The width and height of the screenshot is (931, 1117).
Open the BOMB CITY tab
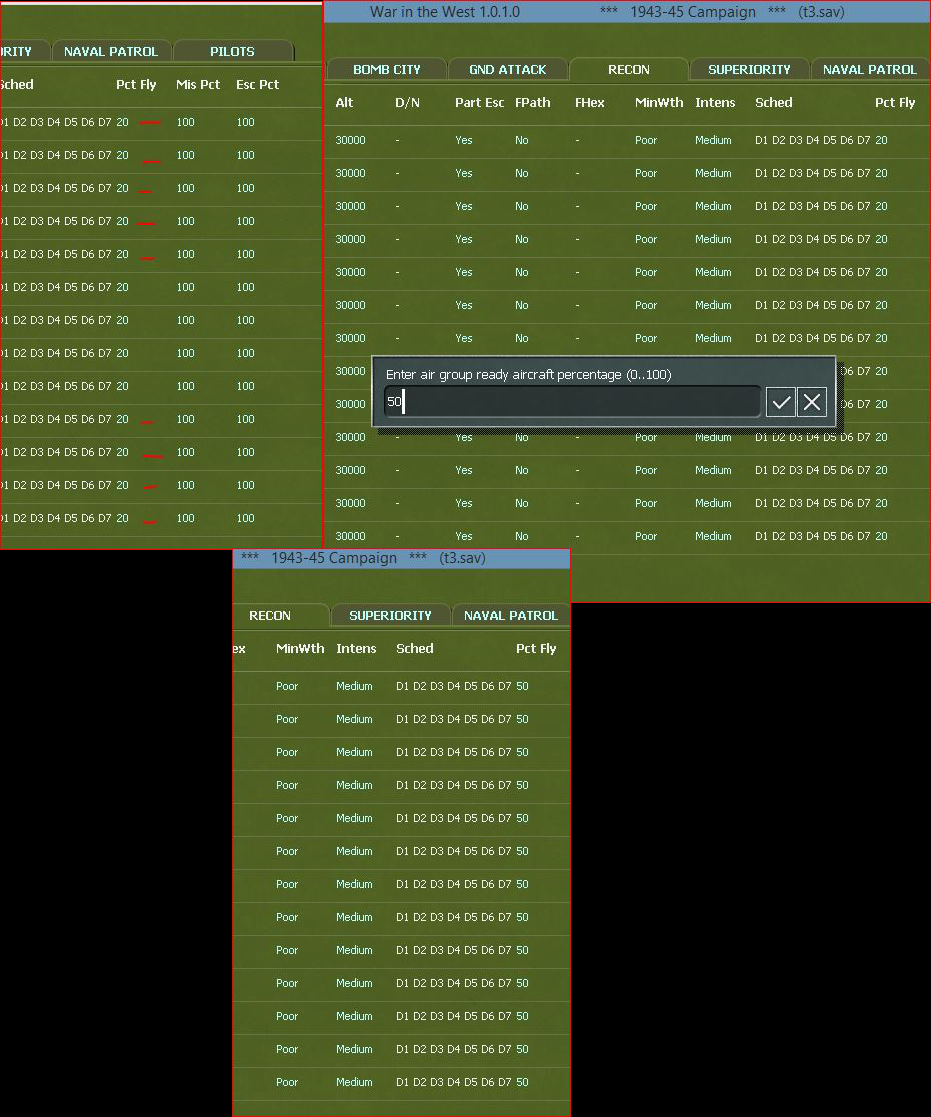[387, 69]
